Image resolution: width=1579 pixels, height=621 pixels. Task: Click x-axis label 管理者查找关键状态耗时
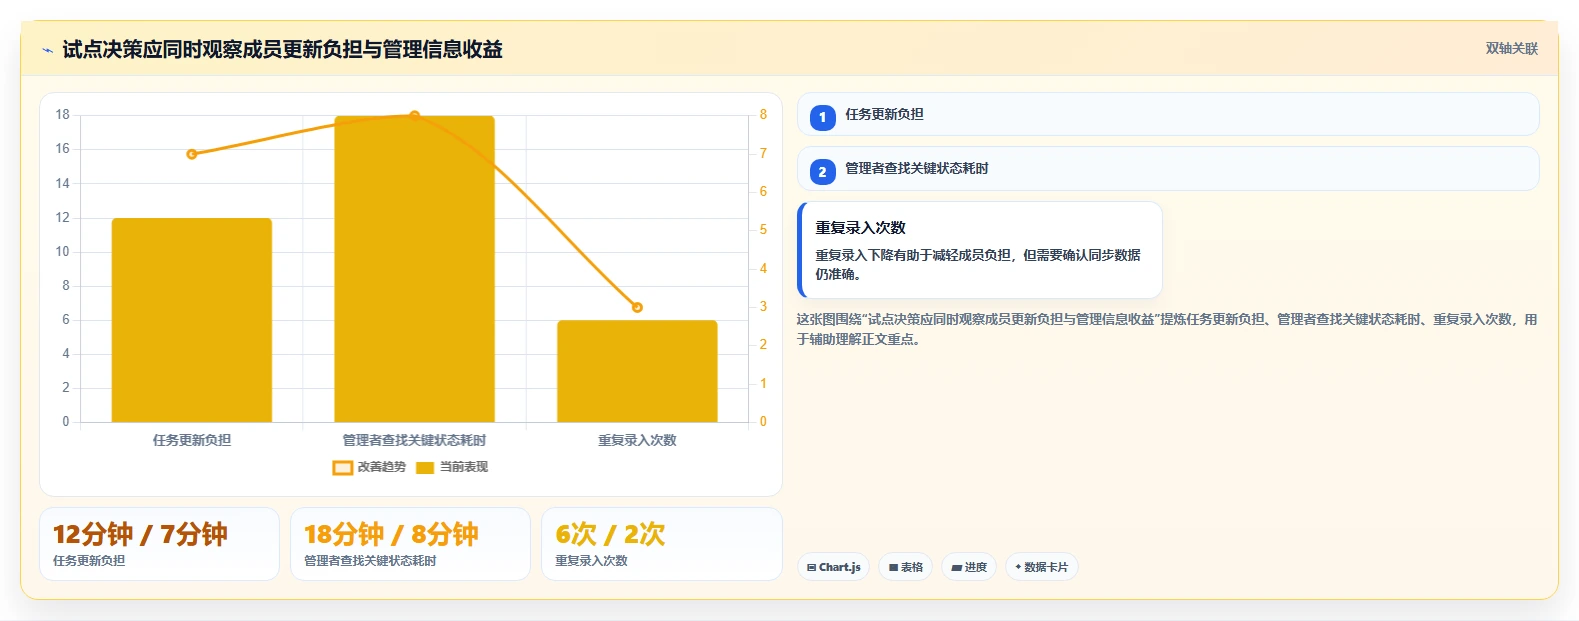tap(414, 440)
